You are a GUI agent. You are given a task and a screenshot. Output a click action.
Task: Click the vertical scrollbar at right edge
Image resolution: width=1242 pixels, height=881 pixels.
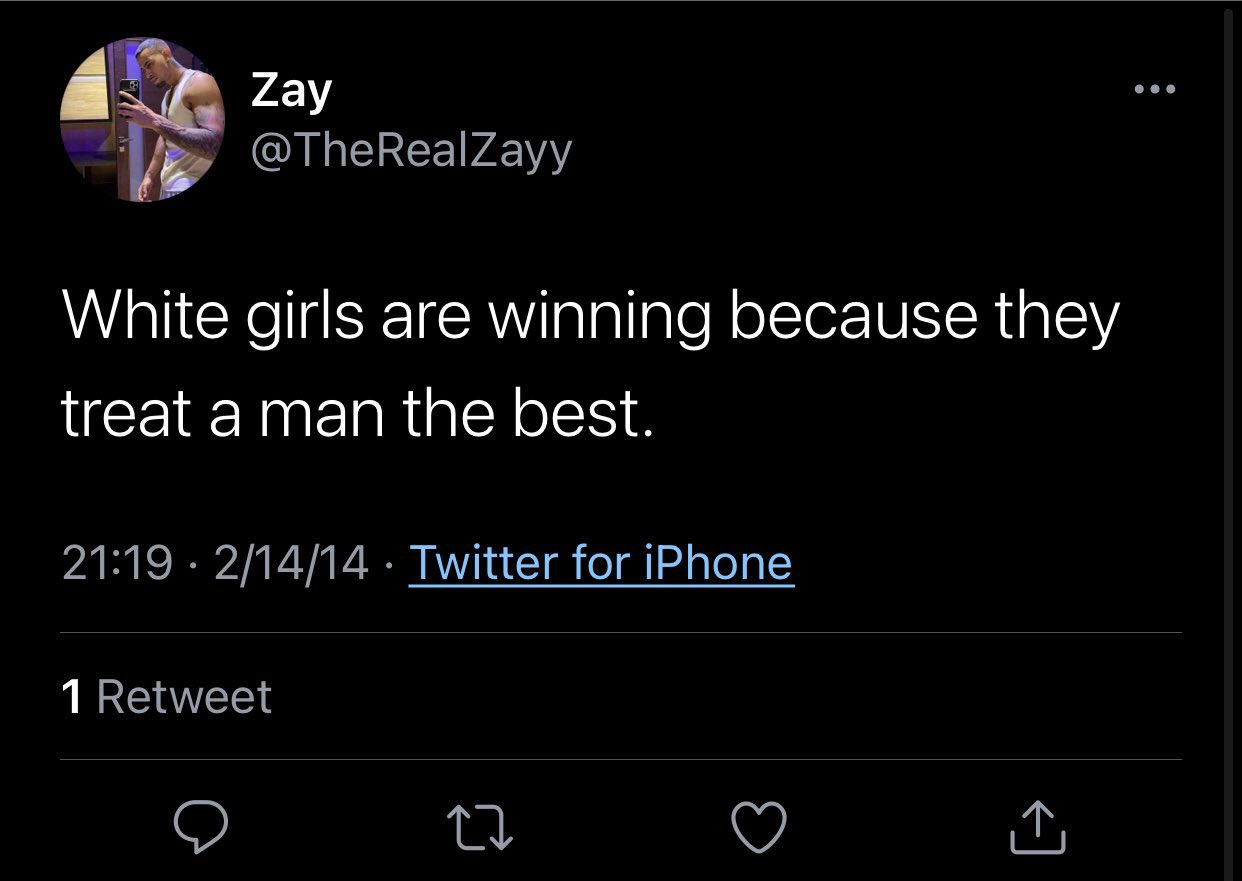1229,440
